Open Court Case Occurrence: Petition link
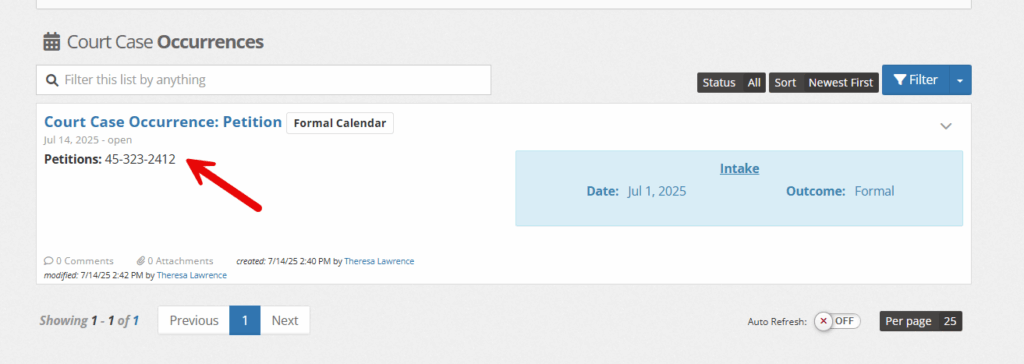 [x=163, y=122]
